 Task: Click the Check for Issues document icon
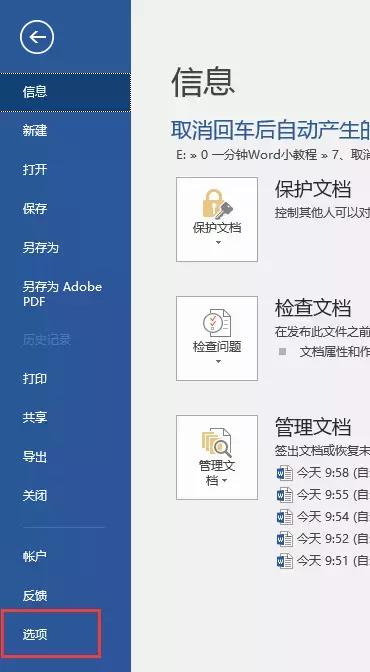point(217,323)
